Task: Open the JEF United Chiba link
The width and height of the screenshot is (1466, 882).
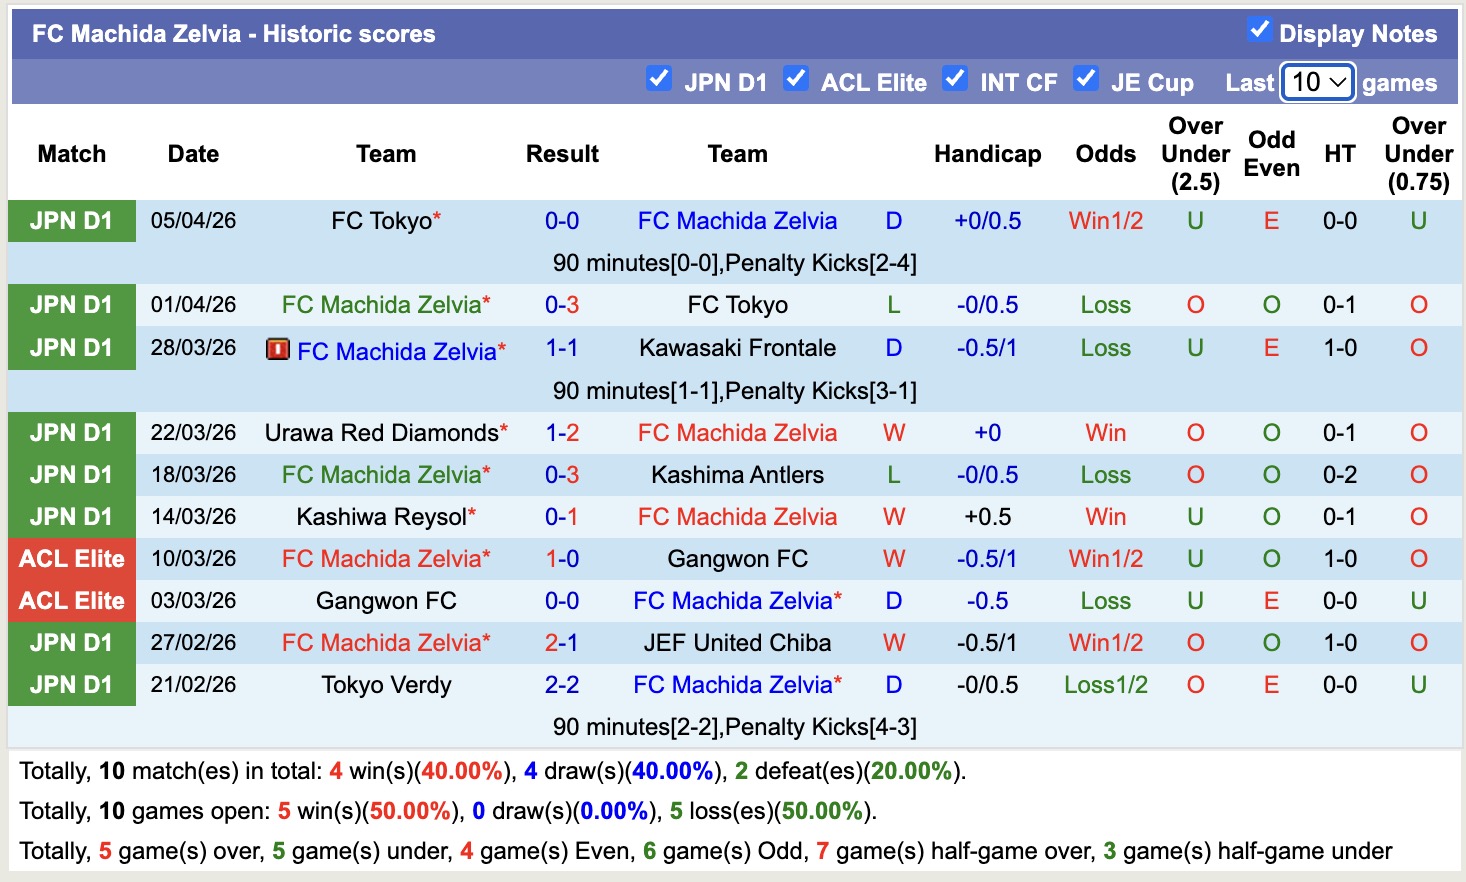Action: tap(737, 643)
